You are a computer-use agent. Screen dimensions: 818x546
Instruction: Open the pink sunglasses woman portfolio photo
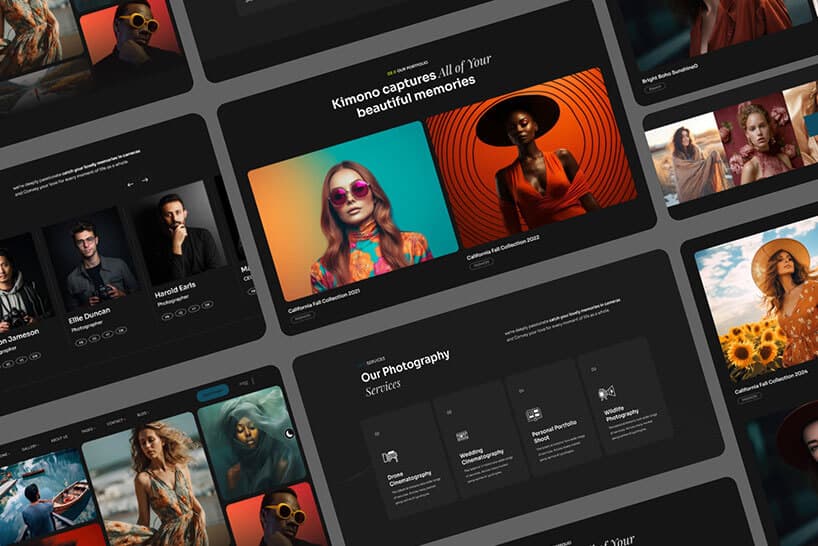coord(353,211)
